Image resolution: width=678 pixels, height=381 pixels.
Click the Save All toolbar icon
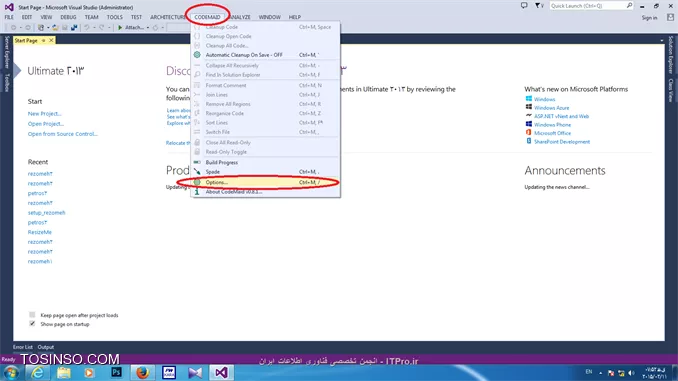pyautogui.click(x=74, y=28)
